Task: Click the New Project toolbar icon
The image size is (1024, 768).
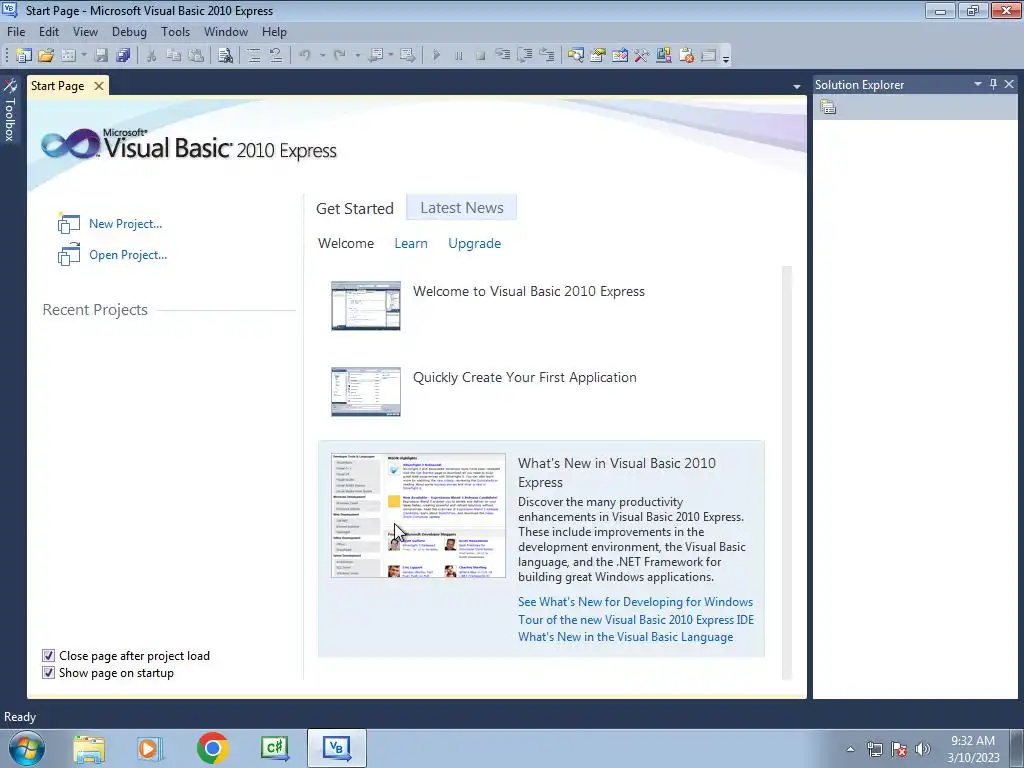Action: point(24,56)
